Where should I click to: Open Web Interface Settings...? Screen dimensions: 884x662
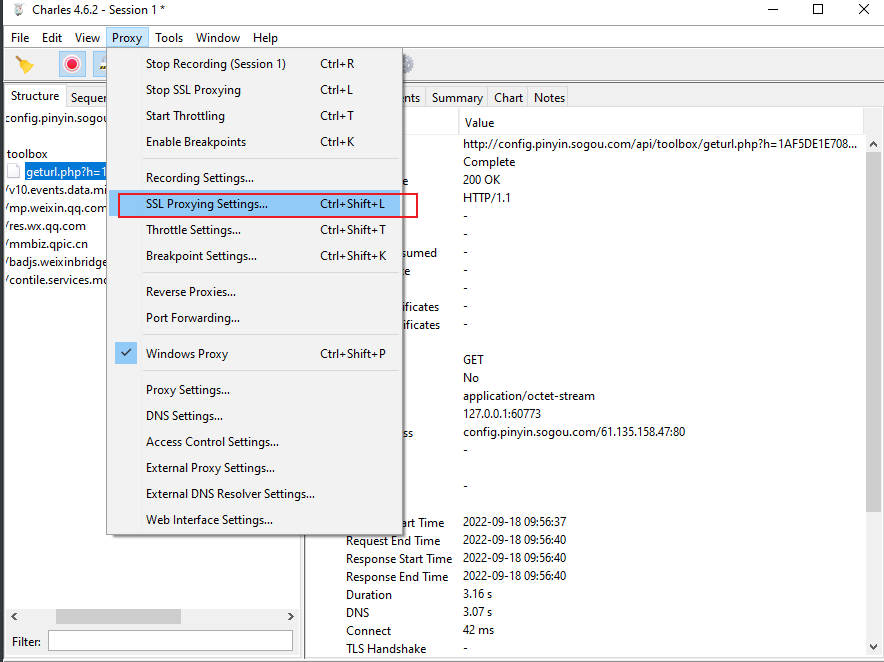[253, 519]
